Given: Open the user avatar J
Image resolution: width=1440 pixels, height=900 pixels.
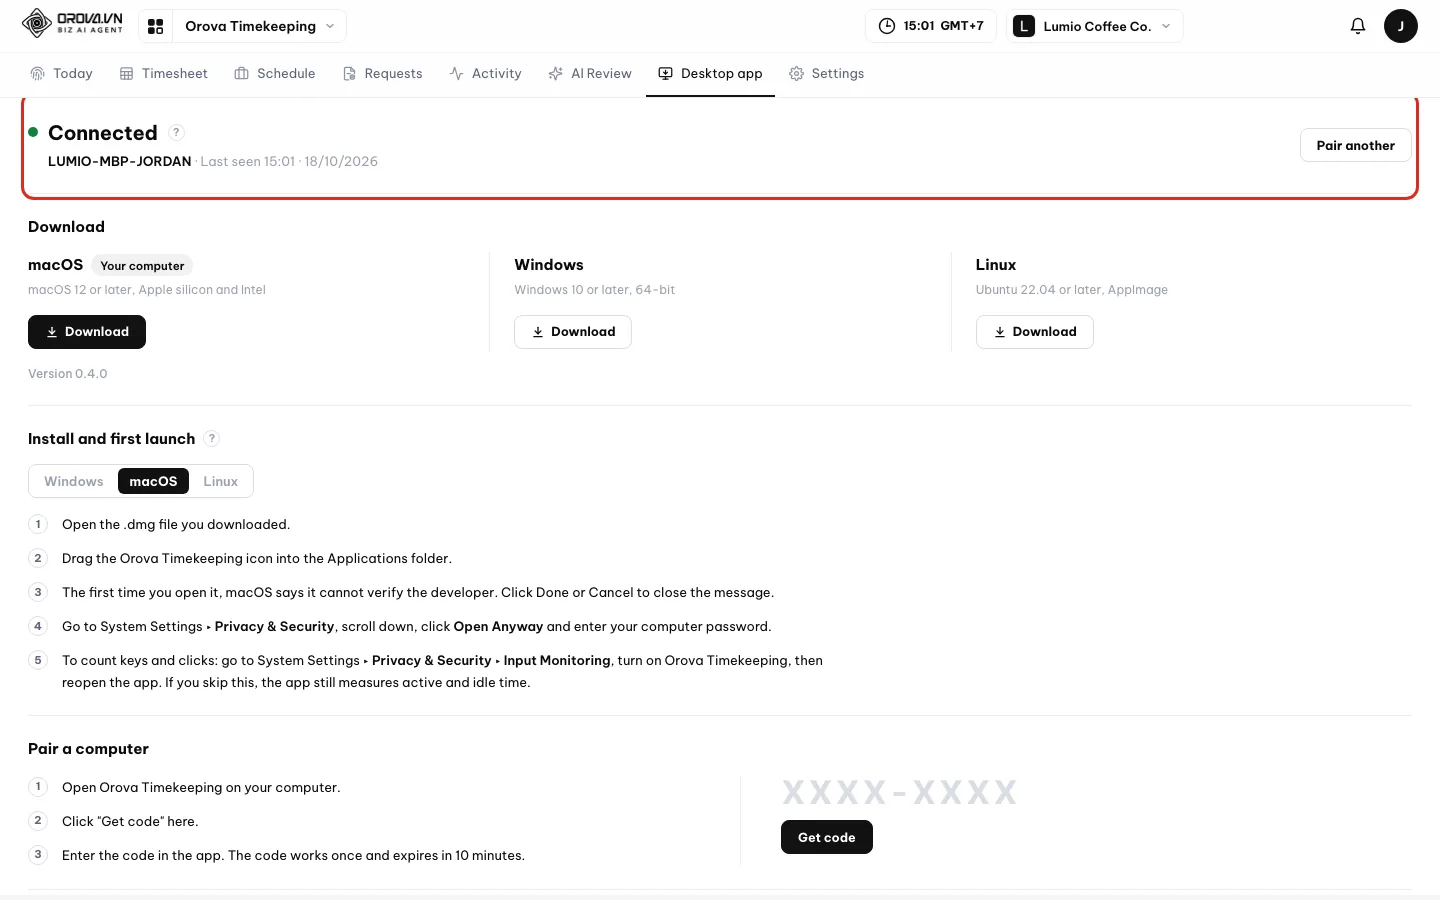Looking at the screenshot, I should [x=1400, y=26].
